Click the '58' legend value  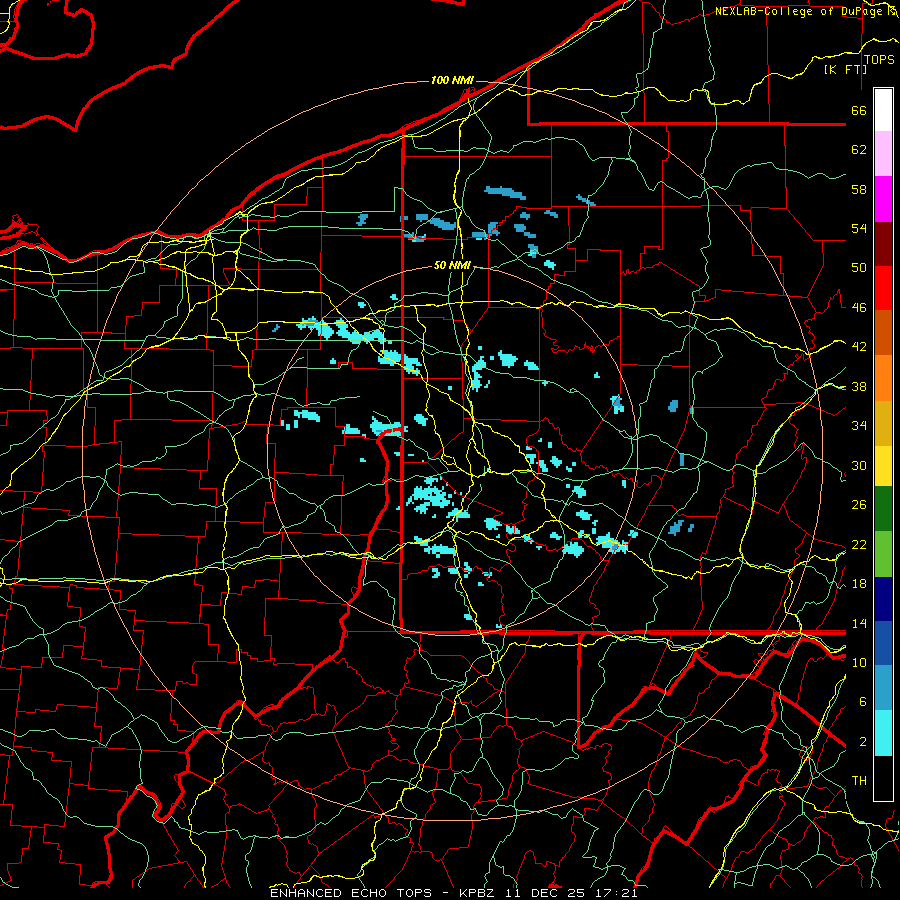(859, 189)
